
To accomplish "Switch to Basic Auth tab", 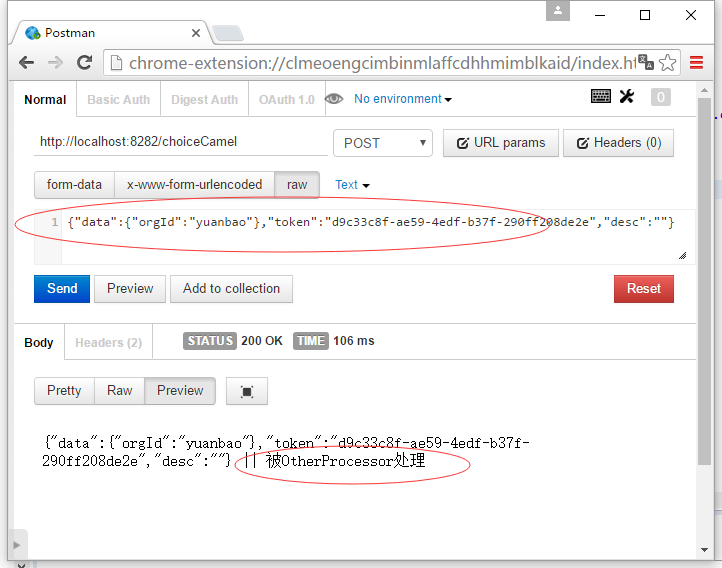I will point(118,100).
